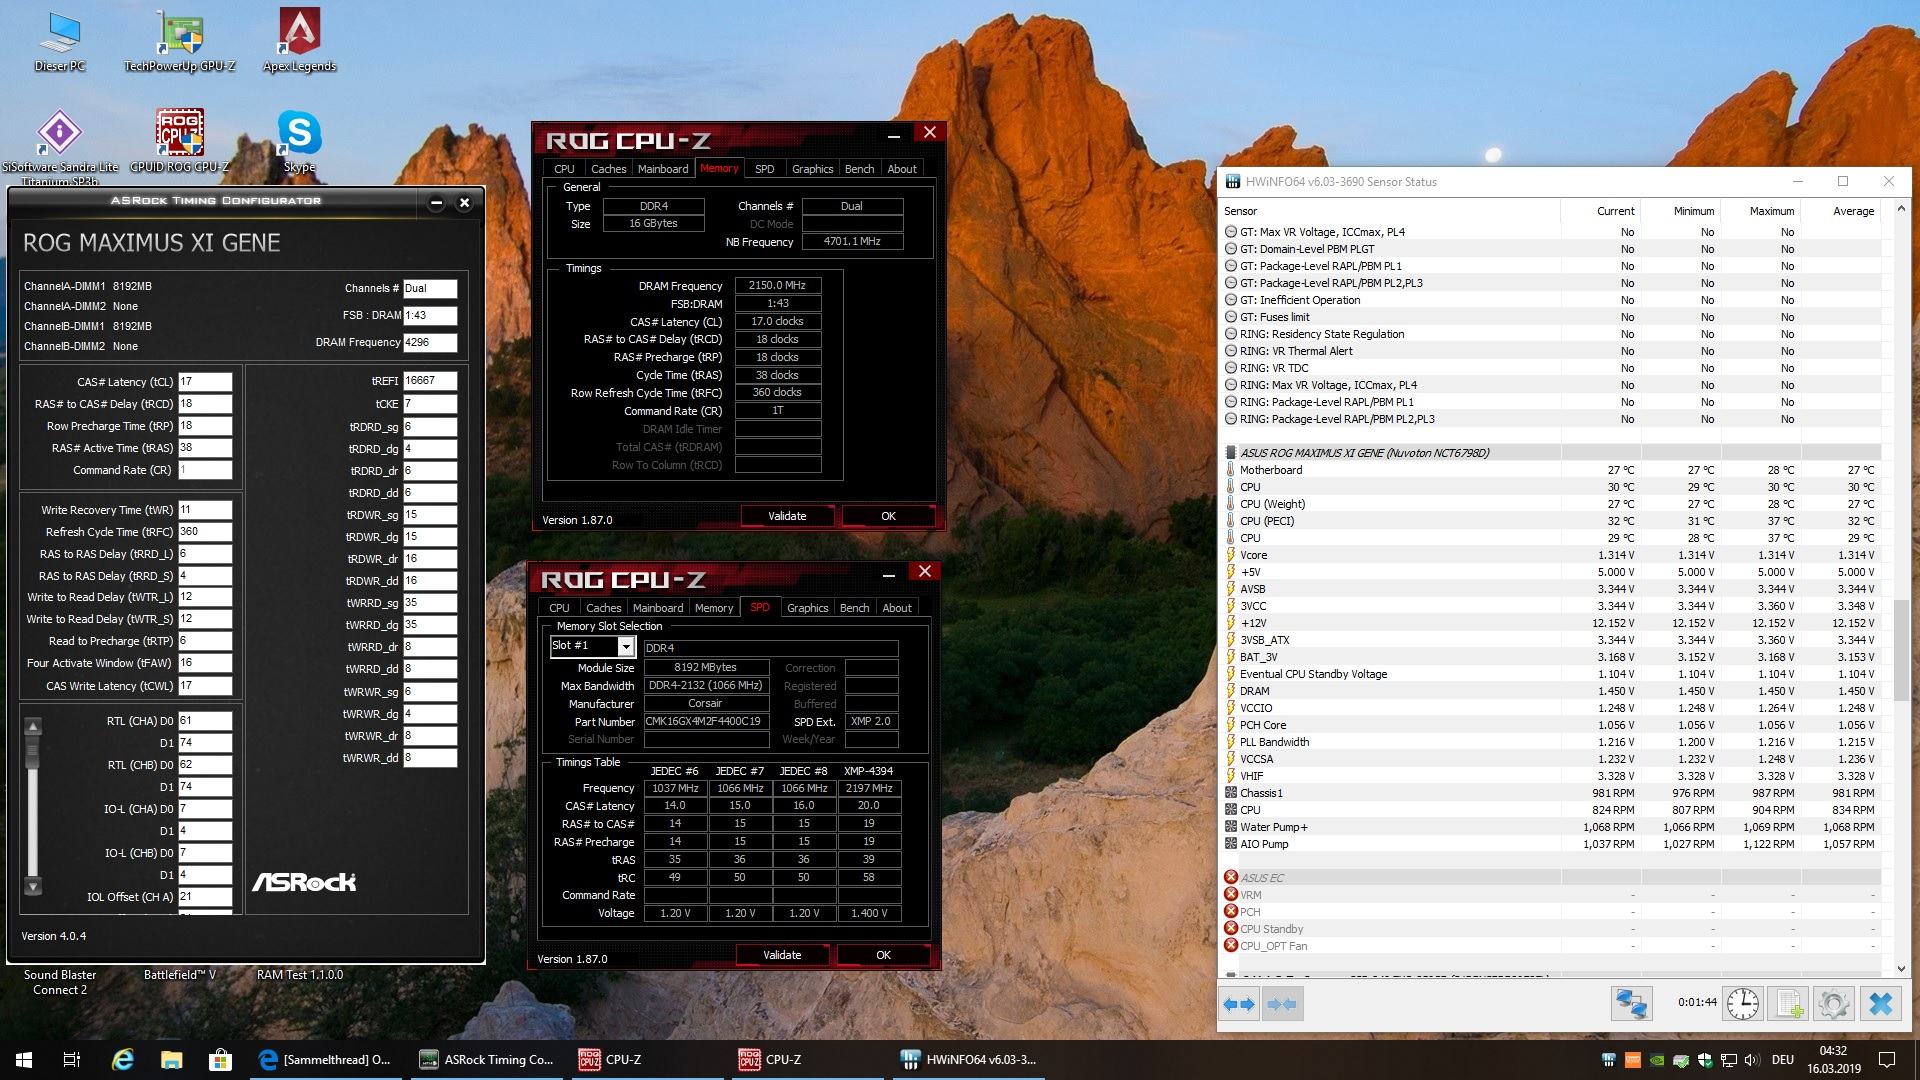Image resolution: width=1920 pixels, height=1080 pixels.
Task: Click DEU language indicator in tray
Action: pos(1782,1060)
